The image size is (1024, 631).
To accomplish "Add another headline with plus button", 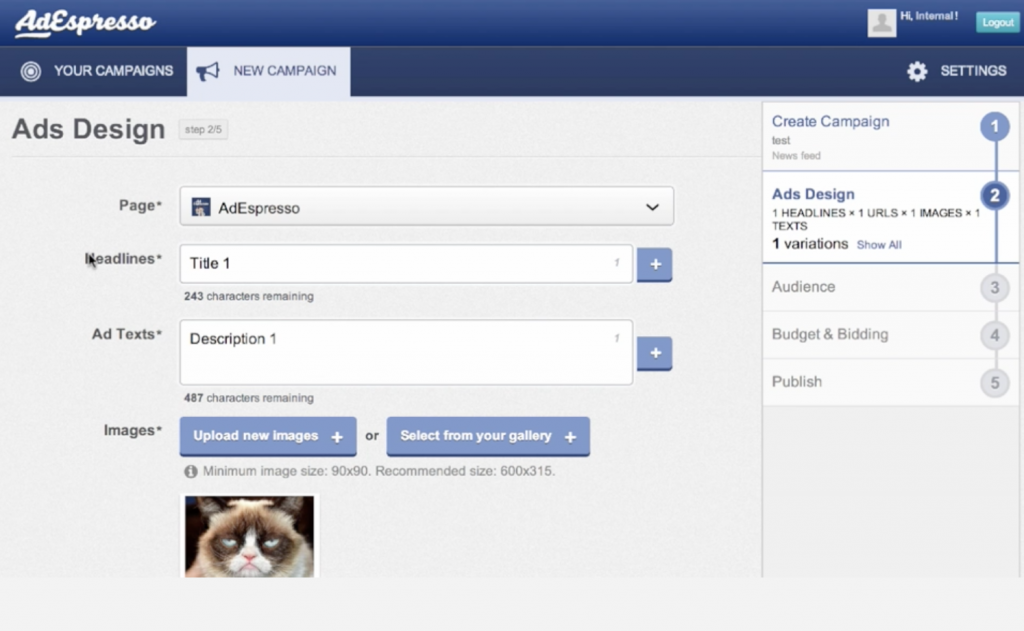I will tap(654, 265).
